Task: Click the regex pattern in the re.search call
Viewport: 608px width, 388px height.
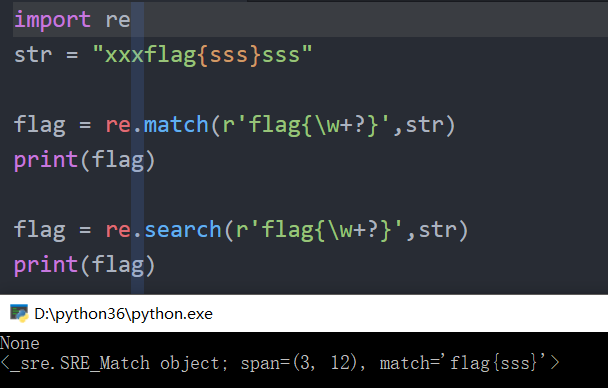Action: (x=320, y=230)
